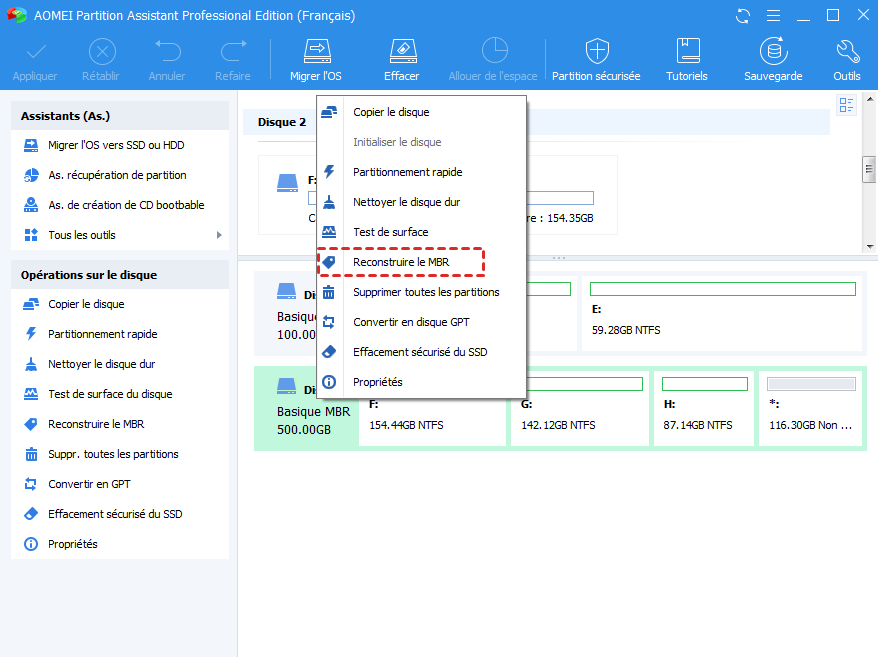Image resolution: width=878 pixels, height=657 pixels.
Task: Click Convertir en GPT in sidebar
Action: tap(89, 484)
